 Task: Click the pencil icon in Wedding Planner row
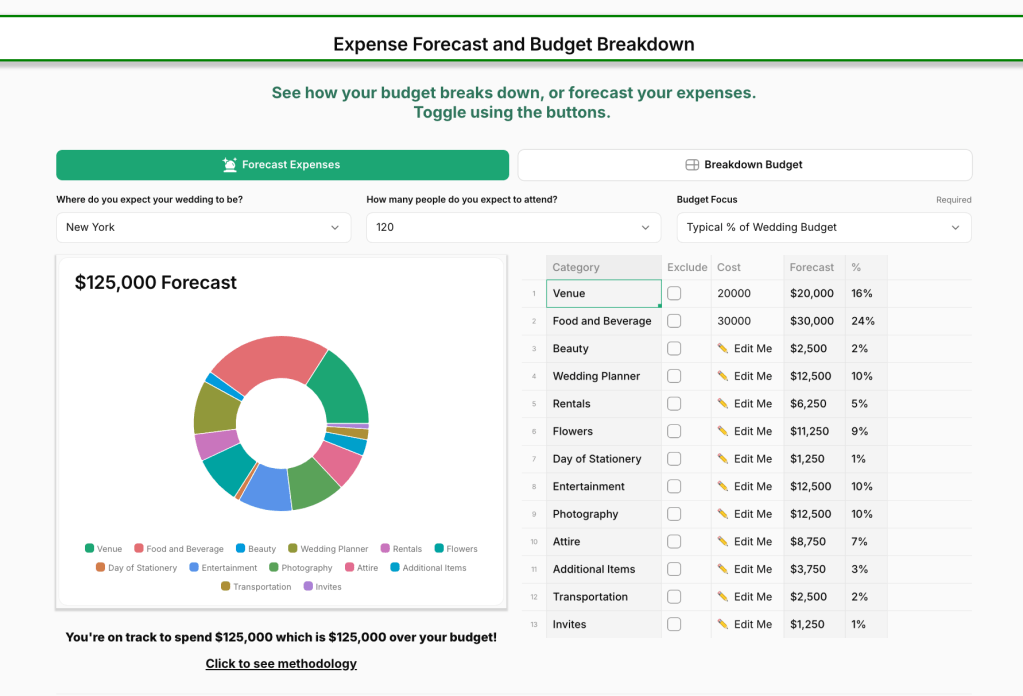[x=723, y=377]
